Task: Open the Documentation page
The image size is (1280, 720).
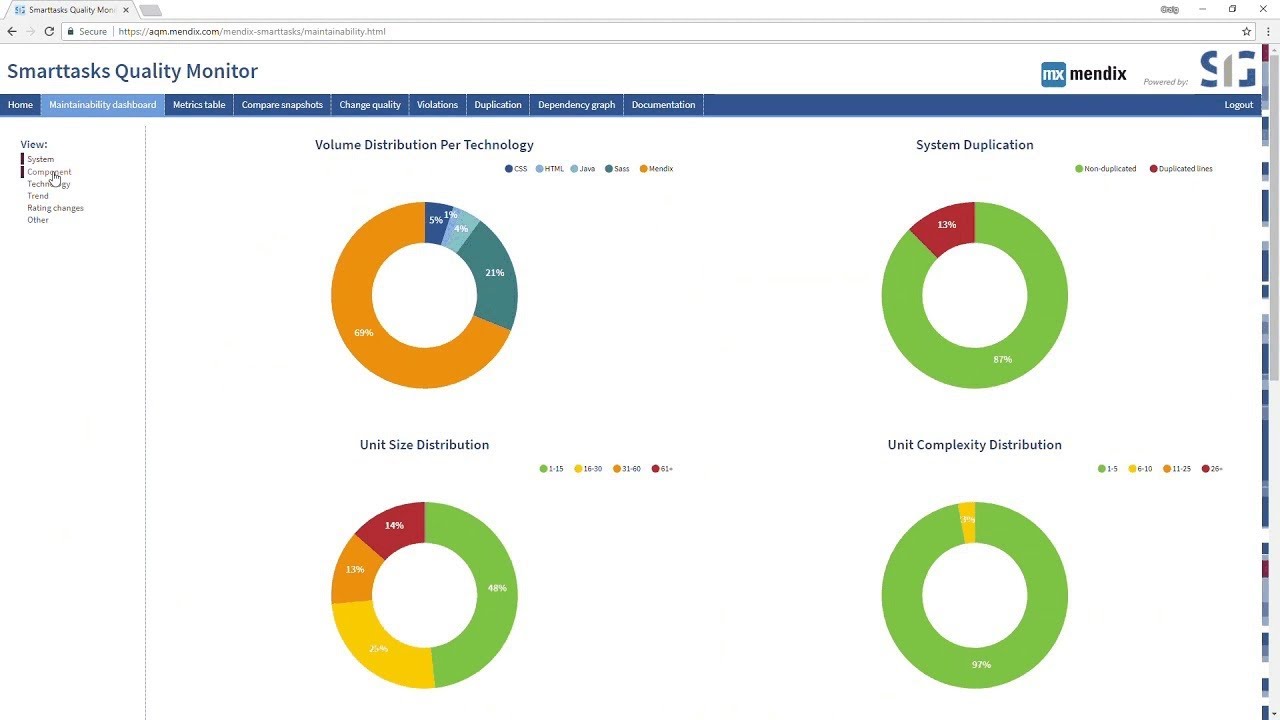Action: (x=663, y=105)
